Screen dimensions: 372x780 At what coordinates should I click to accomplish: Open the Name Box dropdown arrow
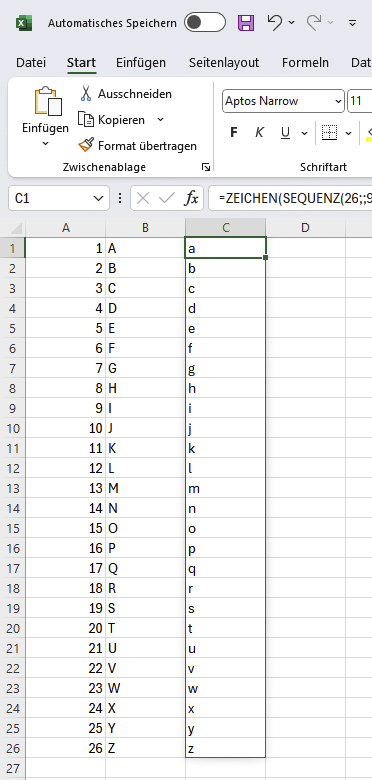98,199
